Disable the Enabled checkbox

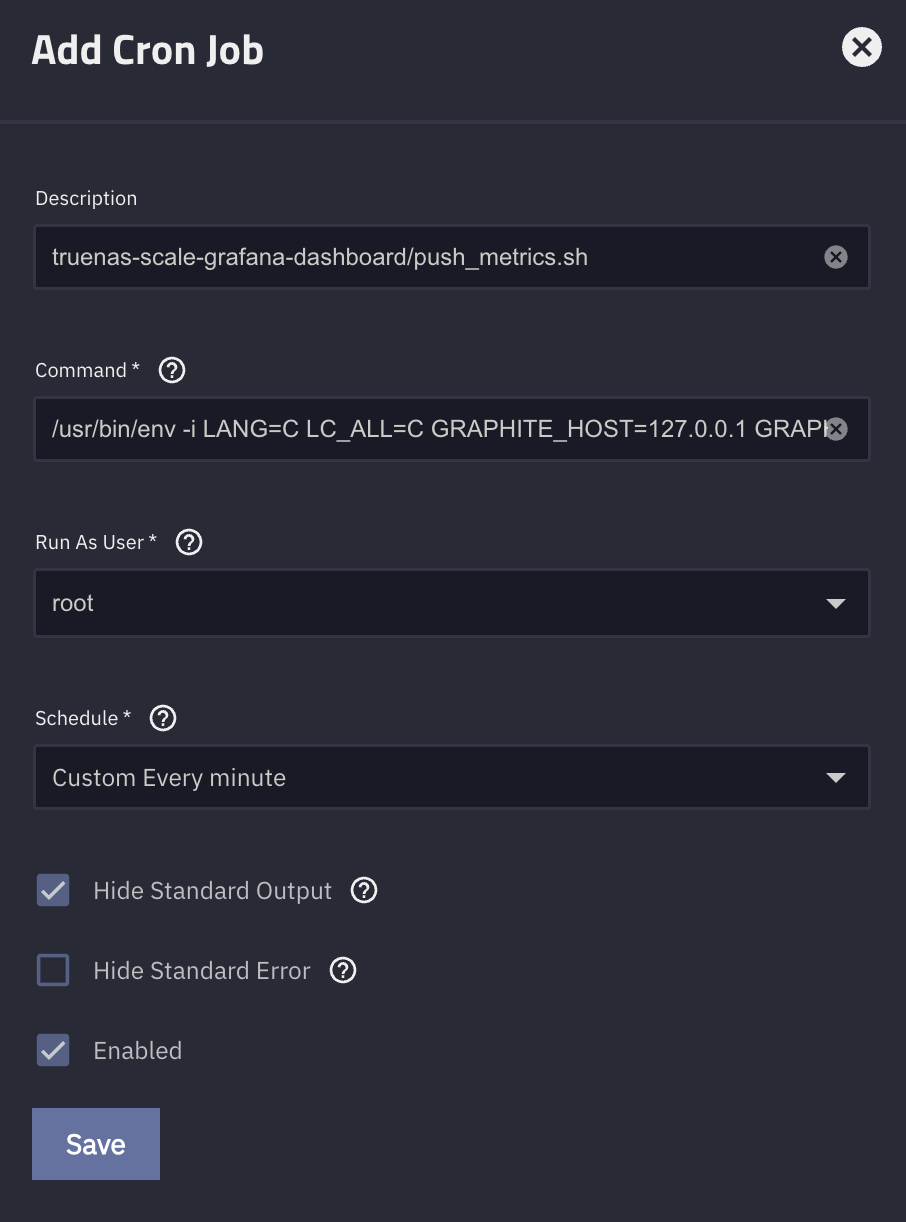[53, 1050]
